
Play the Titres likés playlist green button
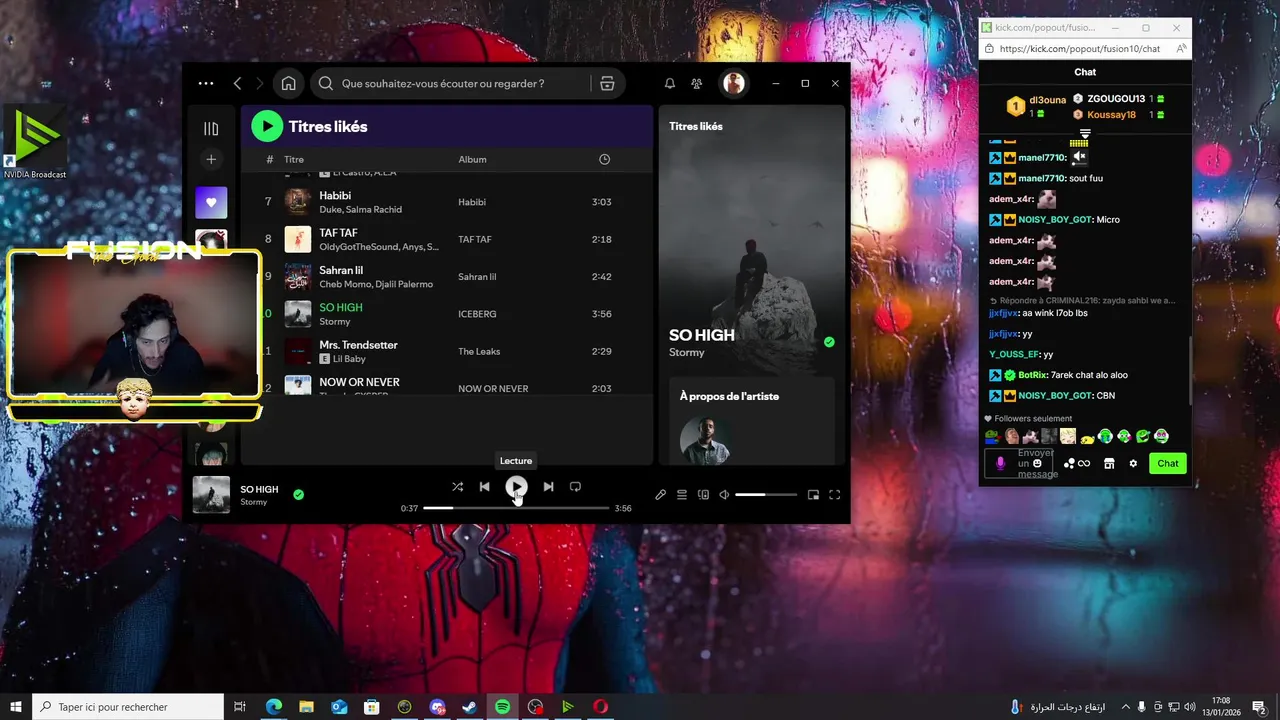click(x=267, y=126)
